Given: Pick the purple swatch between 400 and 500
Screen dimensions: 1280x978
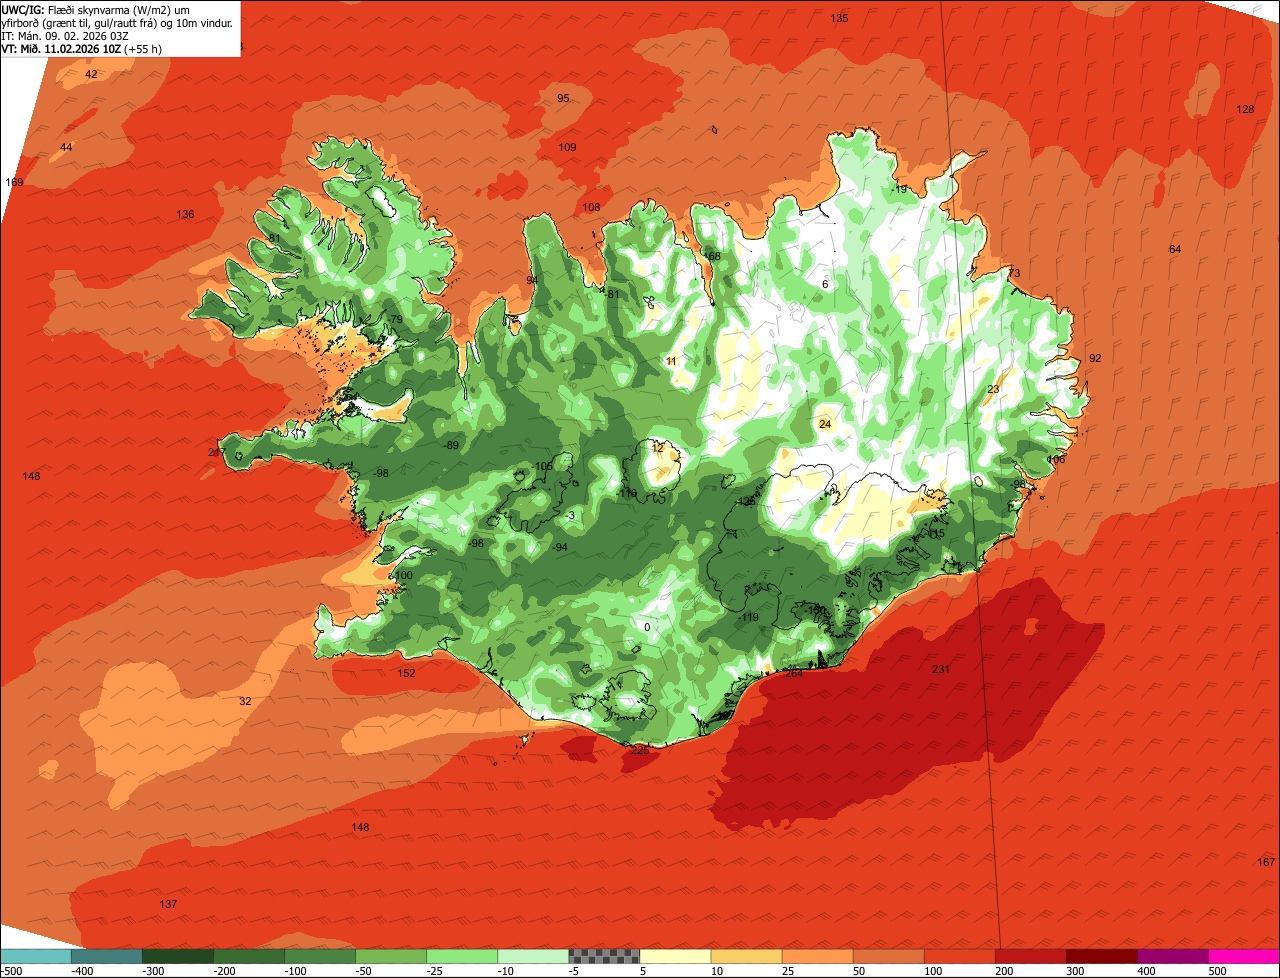Looking at the screenshot, I should pos(1172,956).
